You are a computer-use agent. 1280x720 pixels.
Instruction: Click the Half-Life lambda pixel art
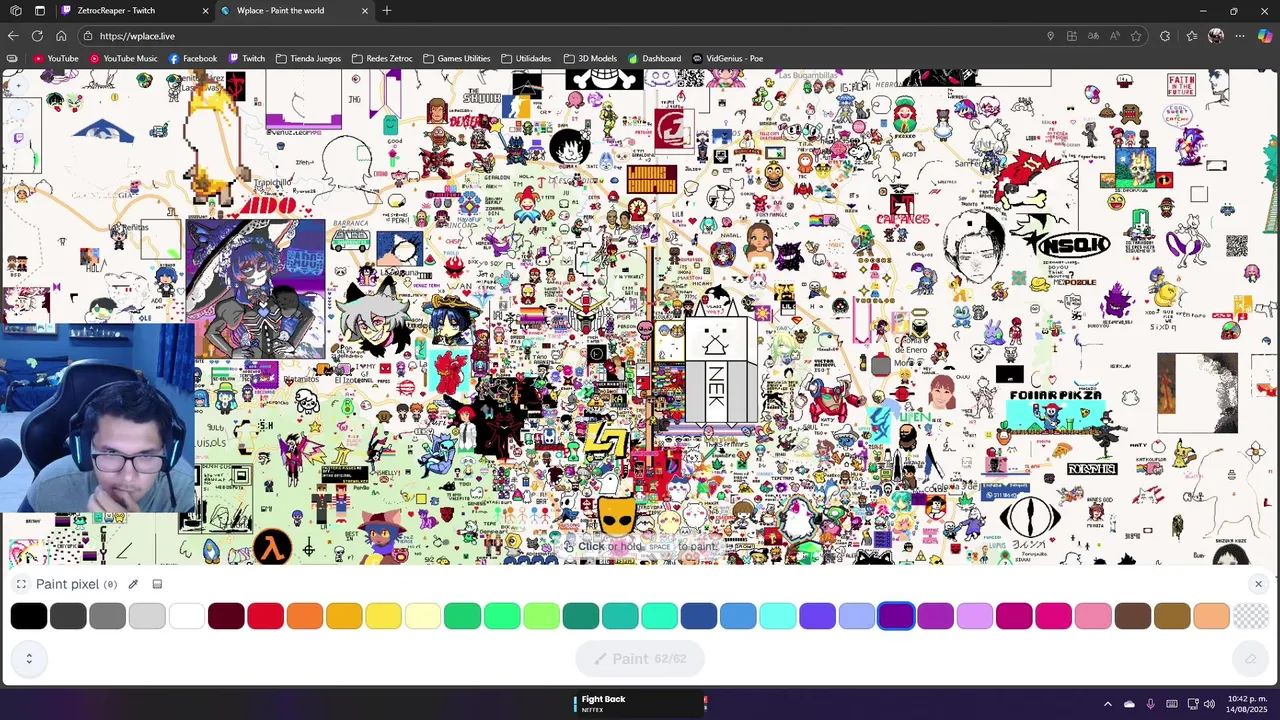[272, 547]
